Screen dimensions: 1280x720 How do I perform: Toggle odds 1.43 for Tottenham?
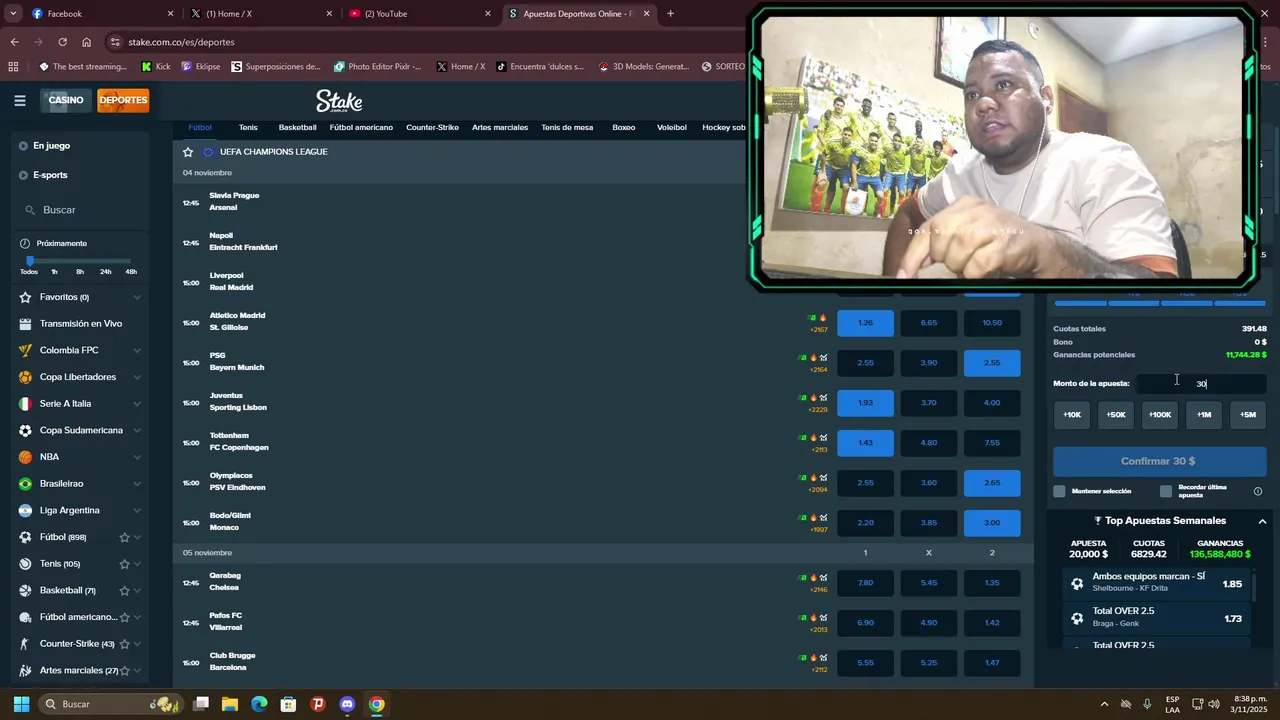865,443
